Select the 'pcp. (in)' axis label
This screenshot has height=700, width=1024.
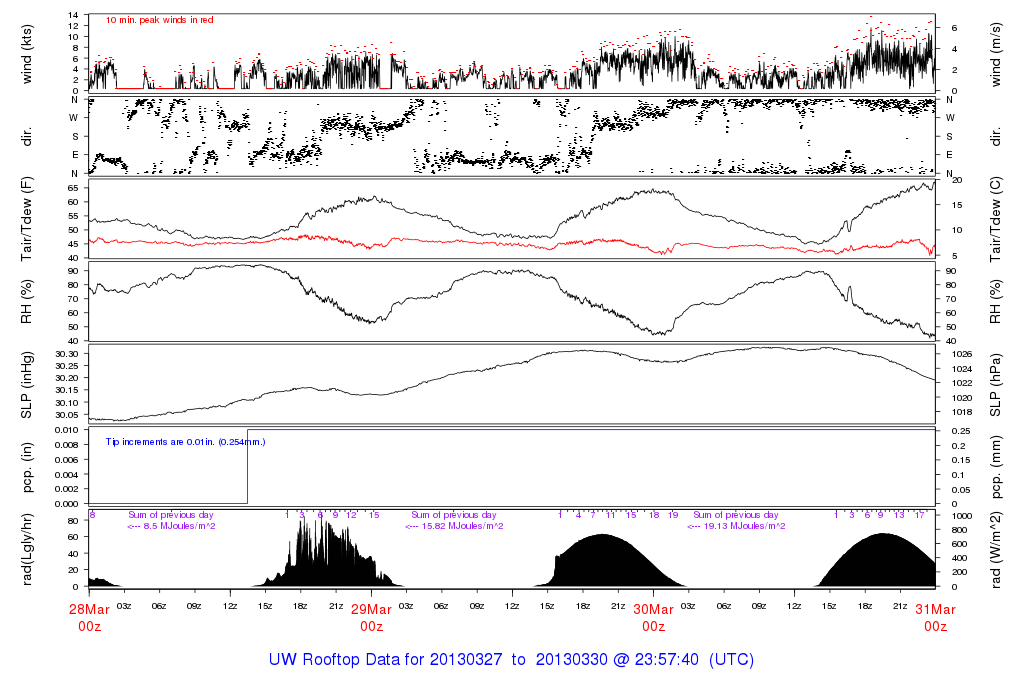pos(27,466)
